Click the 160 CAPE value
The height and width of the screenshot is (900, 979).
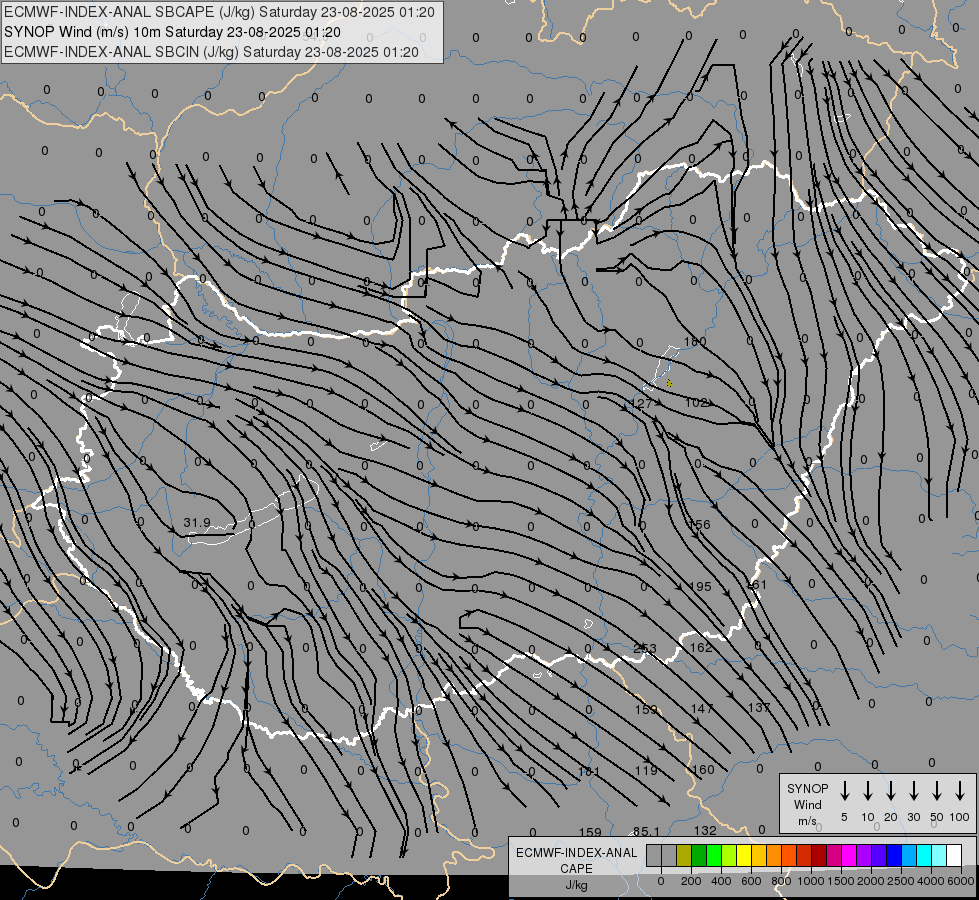coord(703,769)
